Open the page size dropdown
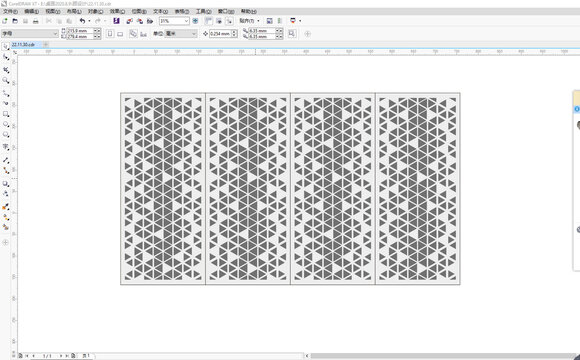This screenshot has width=580, height=360. coord(30,34)
